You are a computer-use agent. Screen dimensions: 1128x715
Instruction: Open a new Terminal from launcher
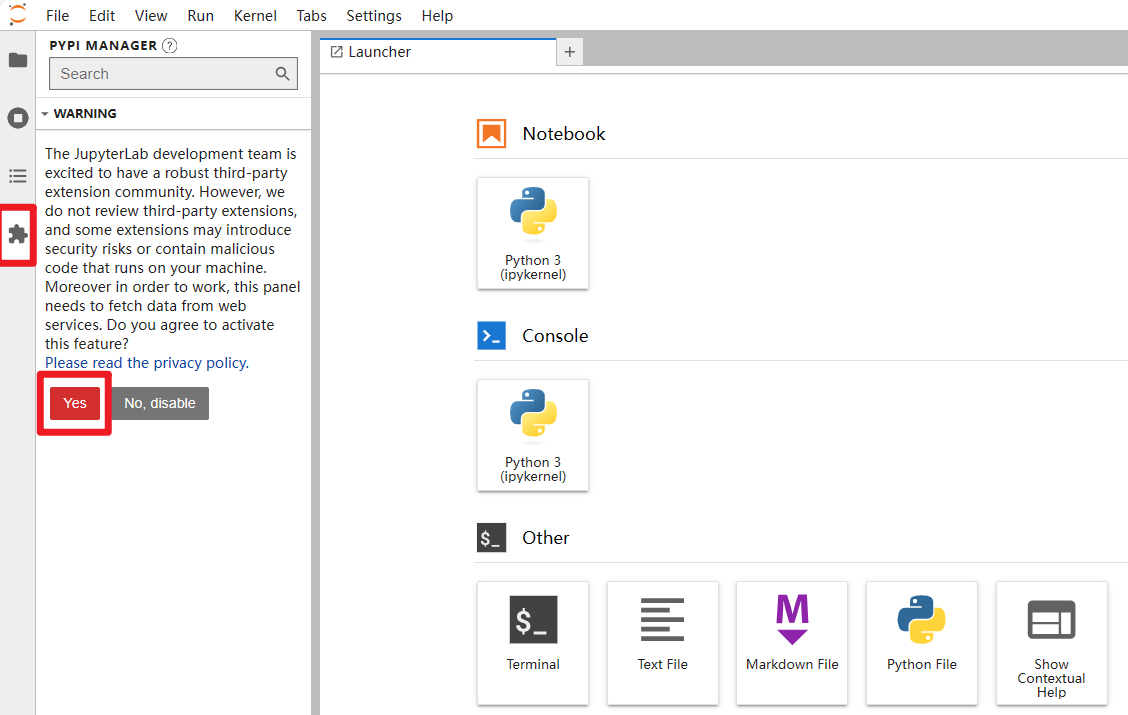532,642
